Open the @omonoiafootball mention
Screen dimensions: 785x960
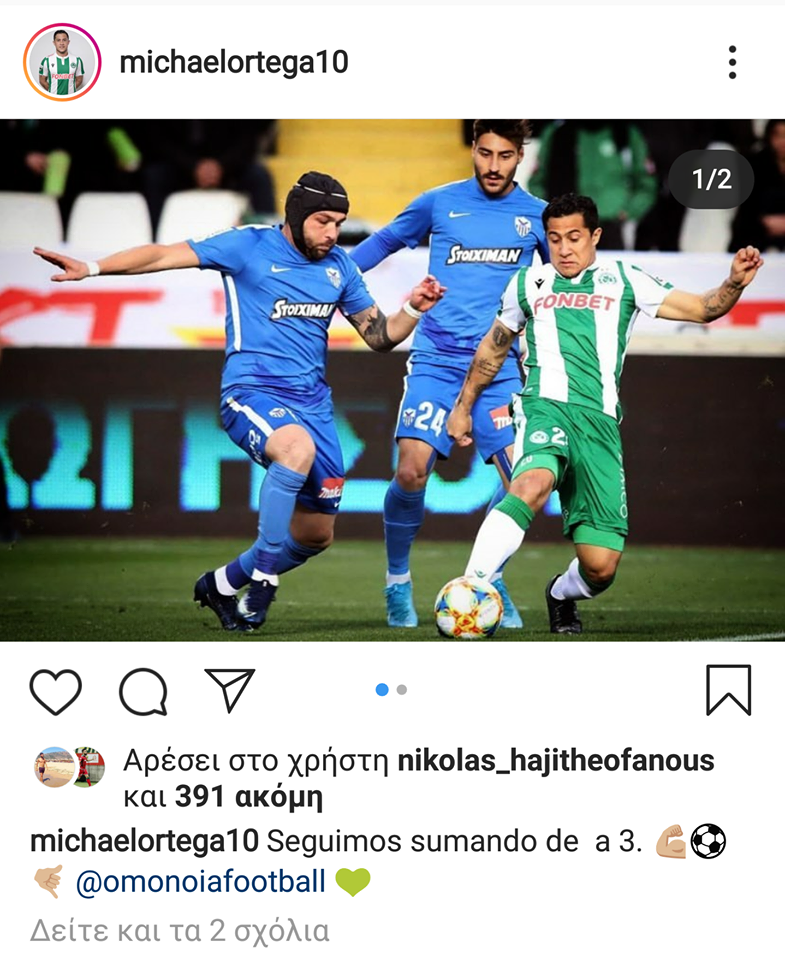[x=200, y=882]
